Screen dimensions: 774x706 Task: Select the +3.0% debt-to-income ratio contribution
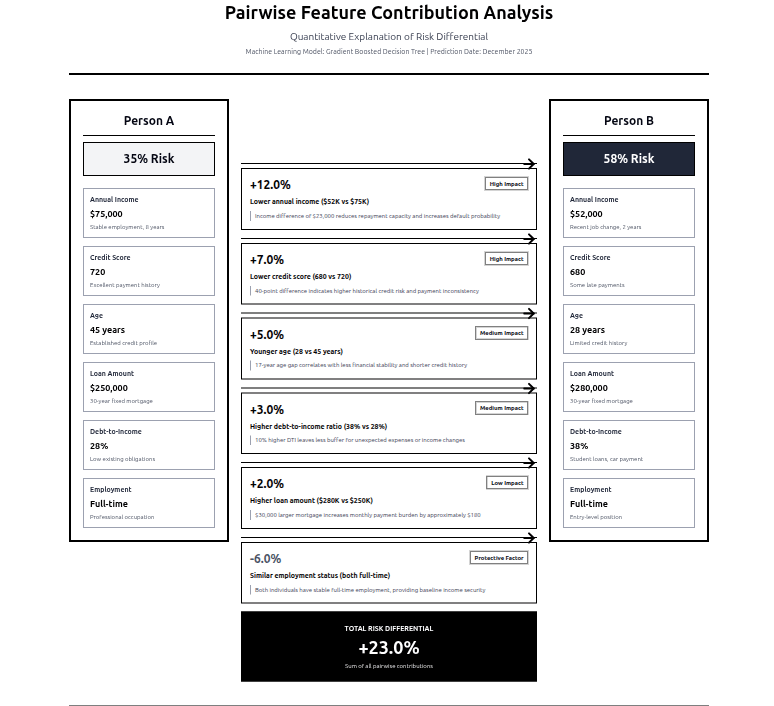[267, 410]
